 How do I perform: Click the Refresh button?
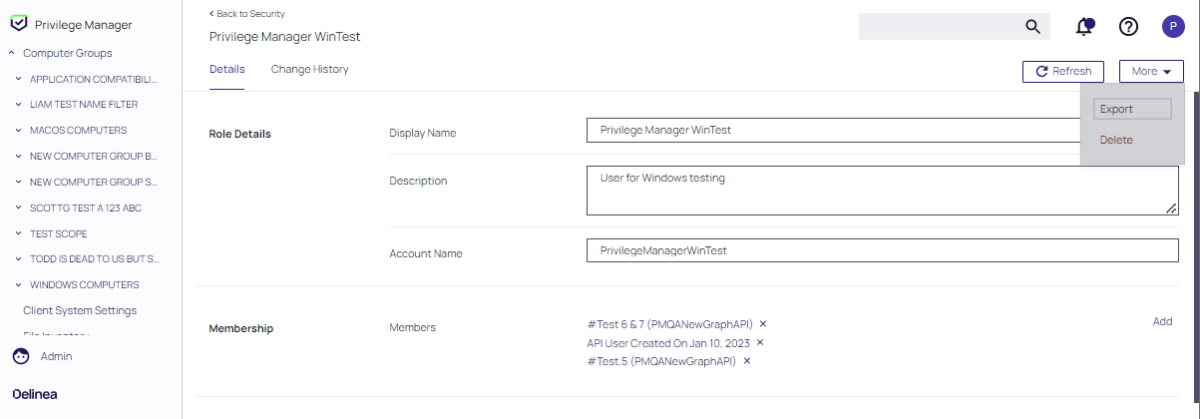1063,71
